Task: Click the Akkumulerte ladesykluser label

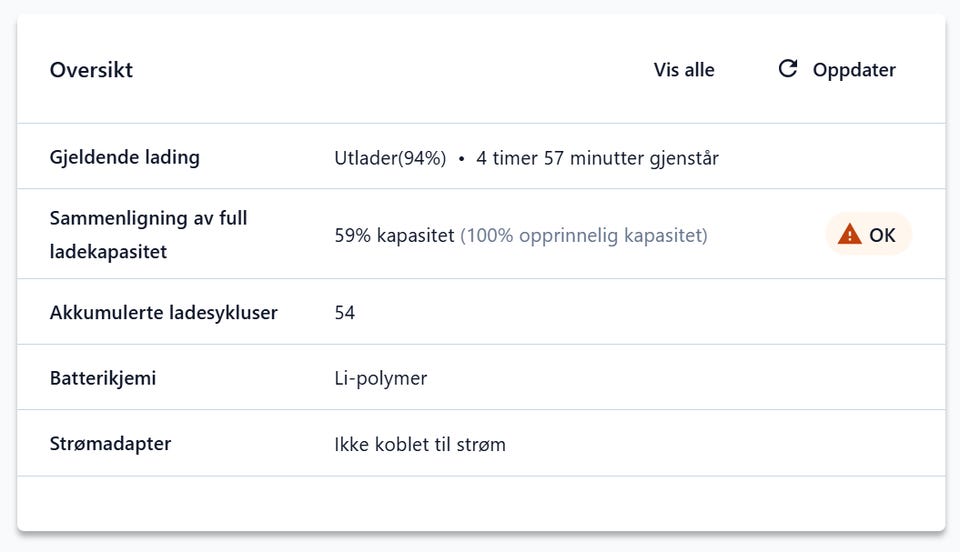Action: pyautogui.click(x=164, y=313)
